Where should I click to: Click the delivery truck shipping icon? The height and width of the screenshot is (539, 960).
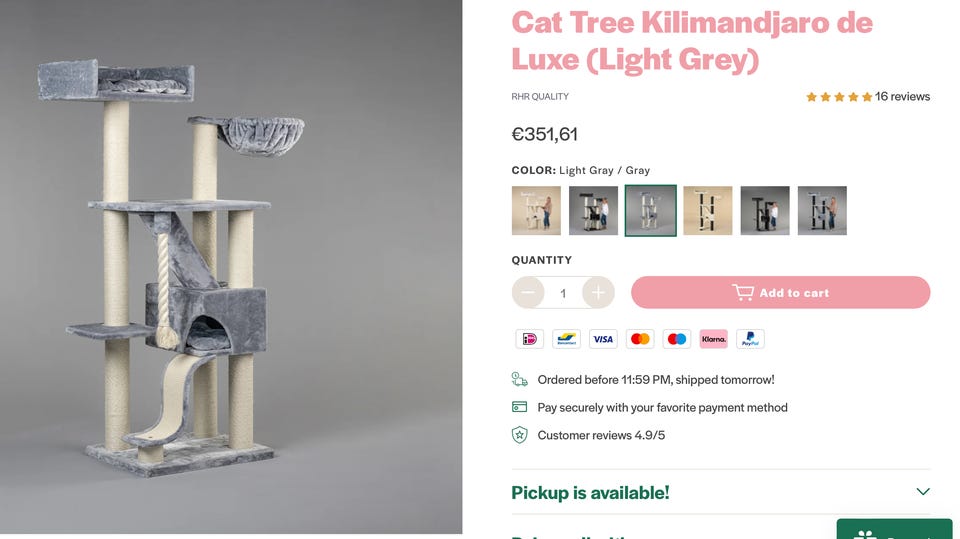[519, 379]
